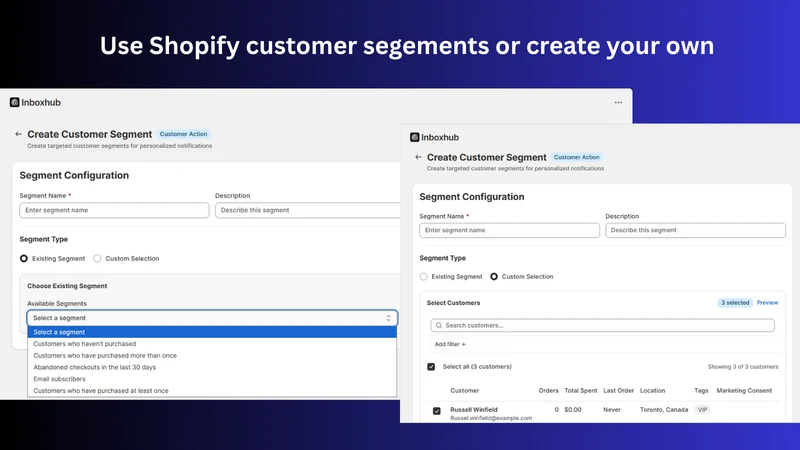Uncheck the Russell Winfield customer checkbox

tap(437, 411)
